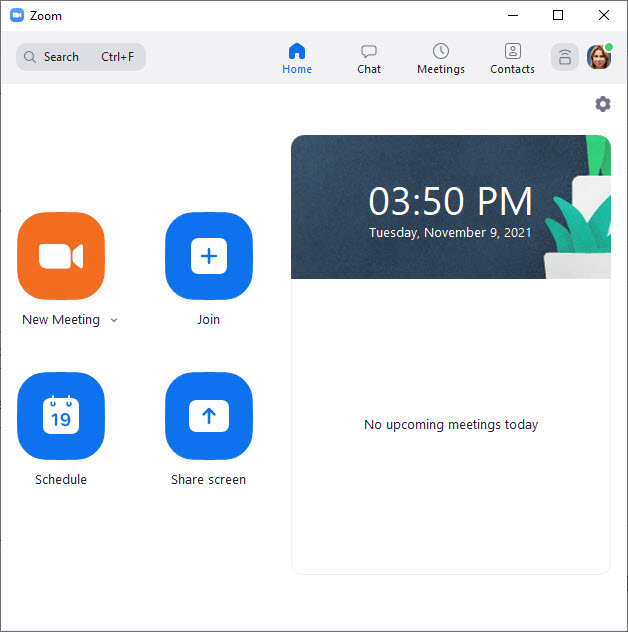The height and width of the screenshot is (632, 628).
Task: Click the 'Share screen' label
Action: 208,480
